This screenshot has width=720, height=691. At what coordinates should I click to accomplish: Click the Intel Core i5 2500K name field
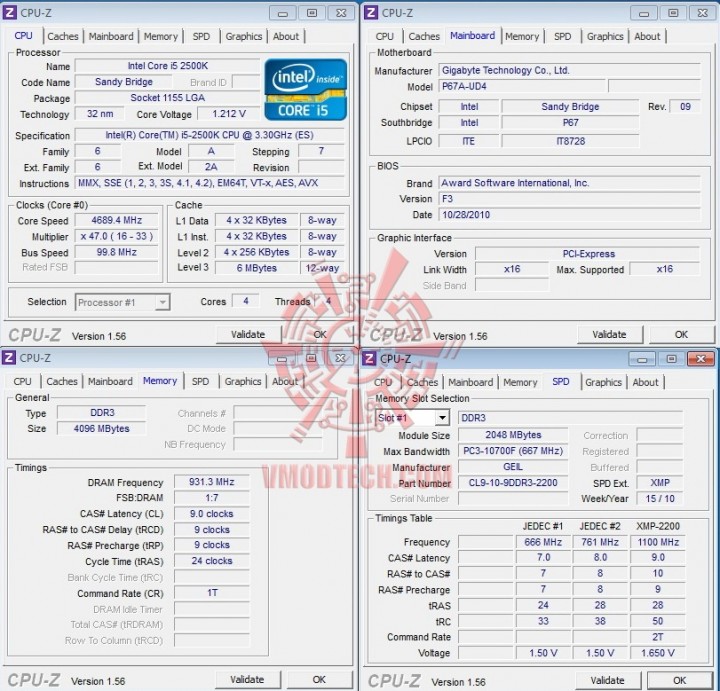point(168,66)
